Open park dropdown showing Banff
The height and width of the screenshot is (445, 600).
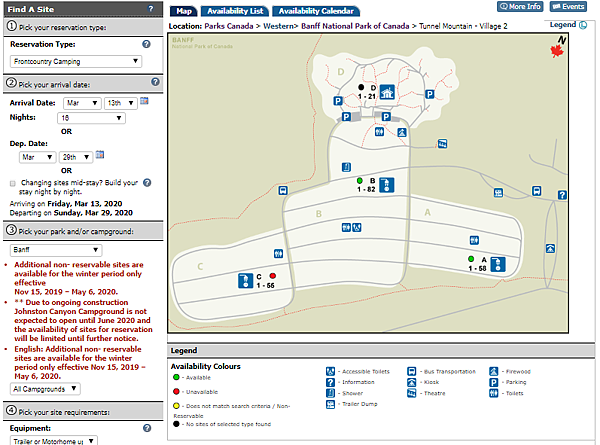pyautogui.click(x=56, y=250)
